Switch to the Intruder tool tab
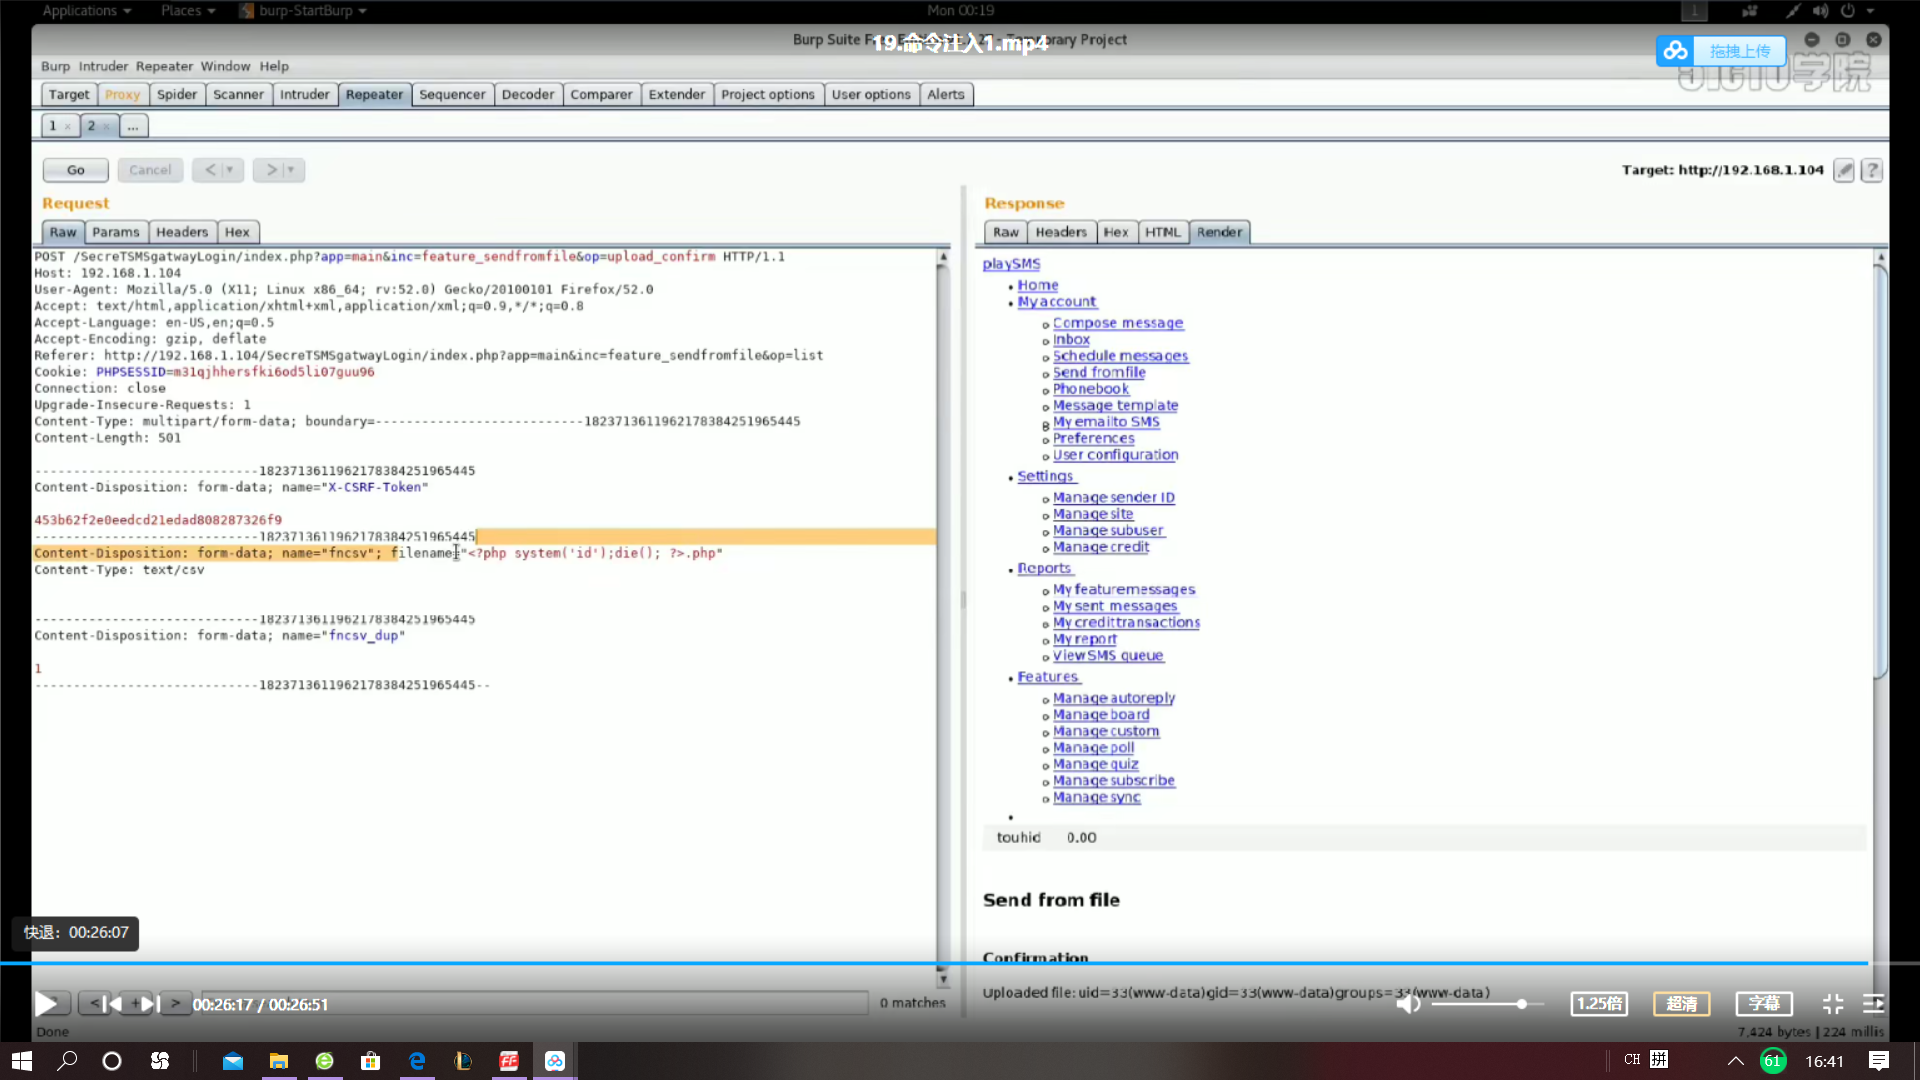The height and width of the screenshot is (1080, 1920). [x=304, y=94]
